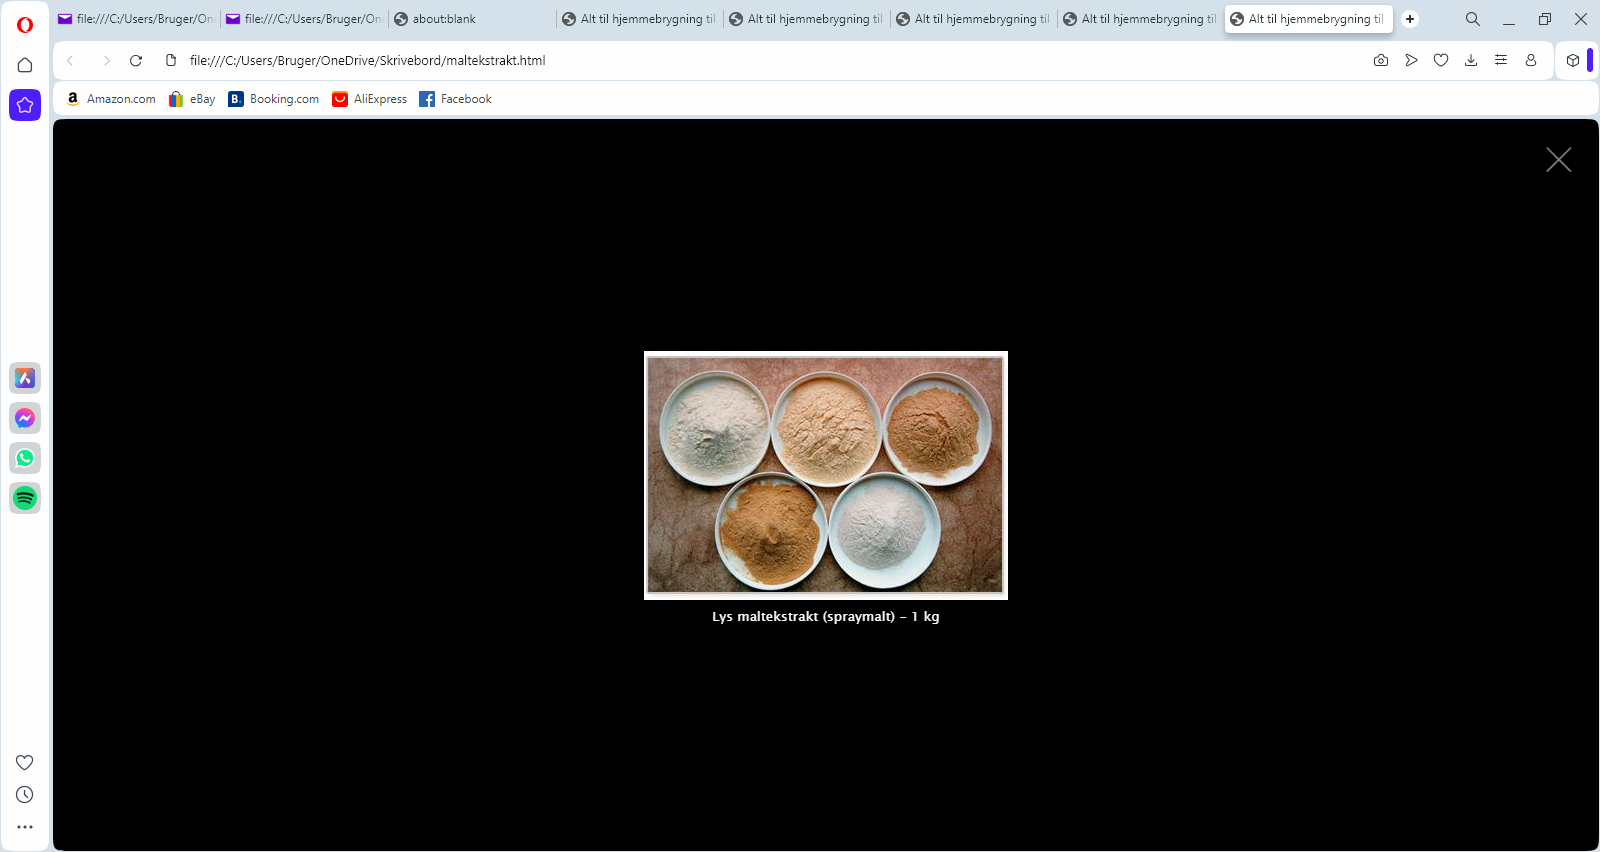Click the file page icon in address bar

tap(171, 60)
